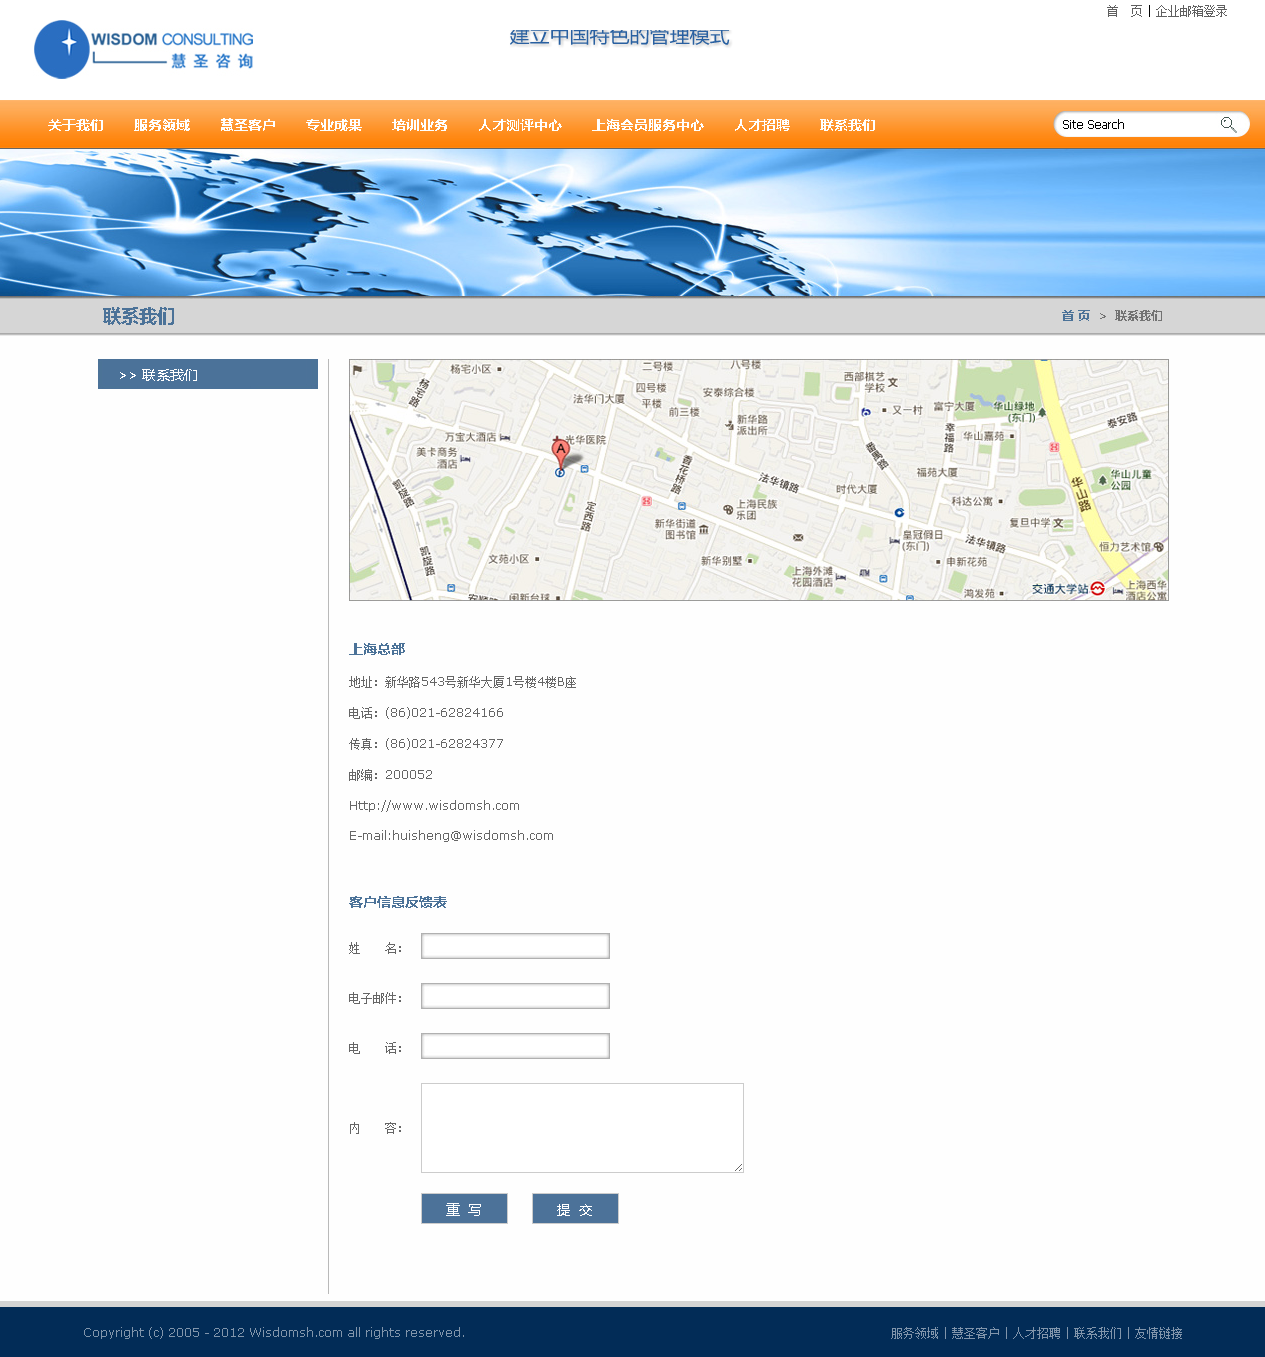Image resolution: width=1265 pixels, height=1357 pixels.
Task: Open the 服务领域 navigation item
Action: [x=162, y=125]
